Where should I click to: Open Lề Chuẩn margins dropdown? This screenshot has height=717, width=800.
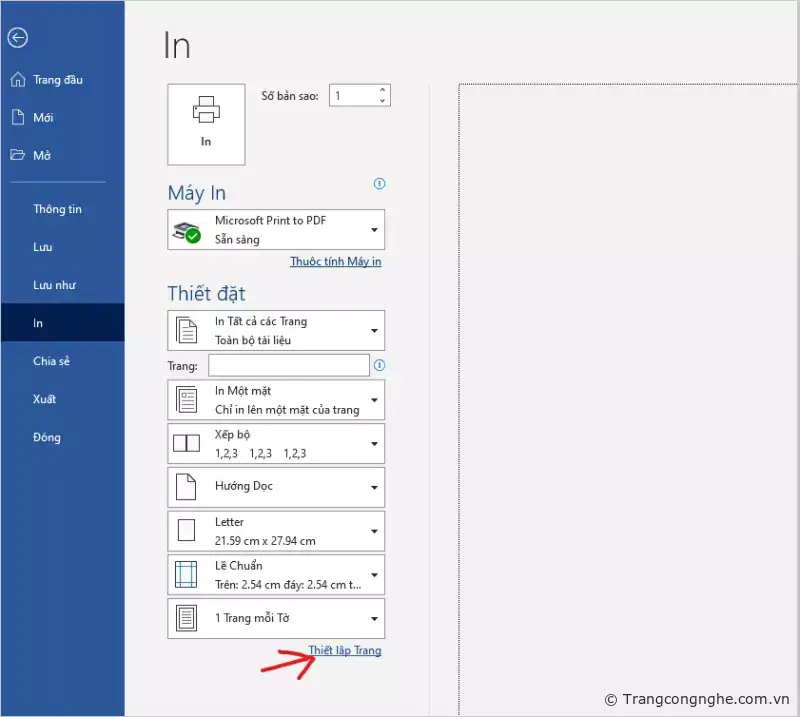click(x=276, y=574)
